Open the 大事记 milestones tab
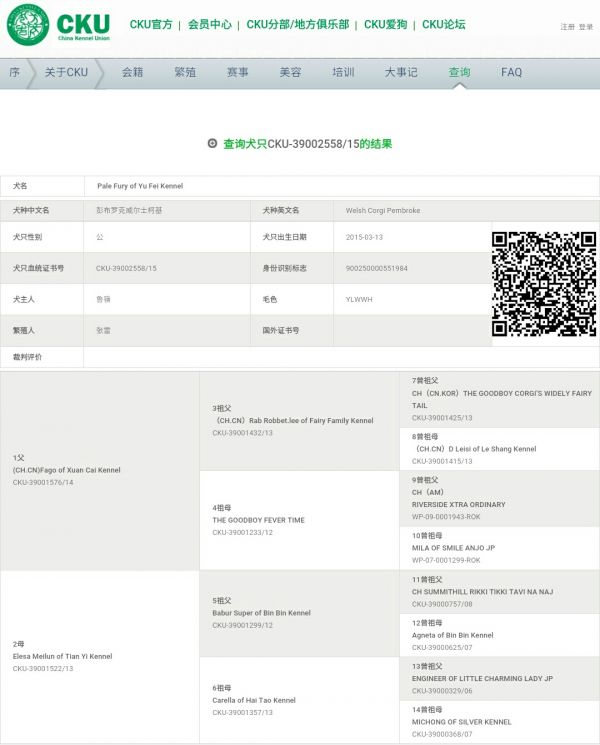The height and width of the screenshot is (745, 600). click(401, 72)
